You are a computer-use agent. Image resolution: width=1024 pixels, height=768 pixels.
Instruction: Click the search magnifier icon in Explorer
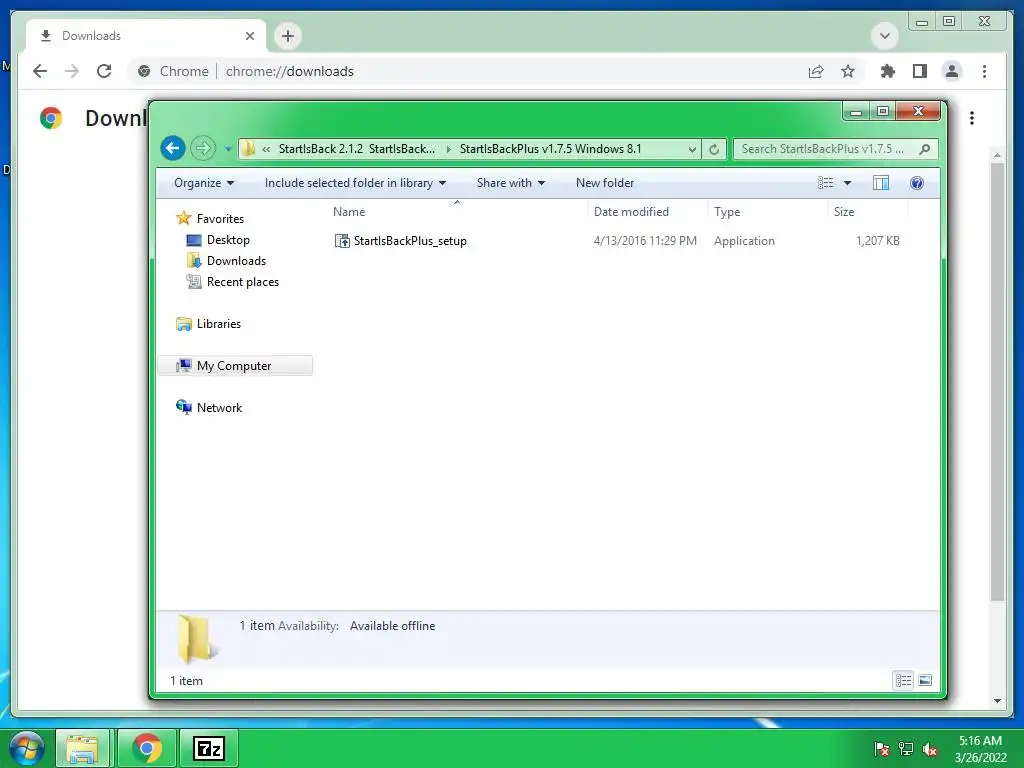(925, 149)
